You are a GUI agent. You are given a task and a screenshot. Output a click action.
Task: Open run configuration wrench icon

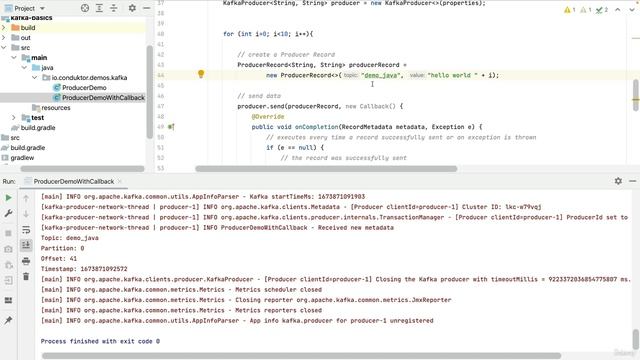(8, 213)
